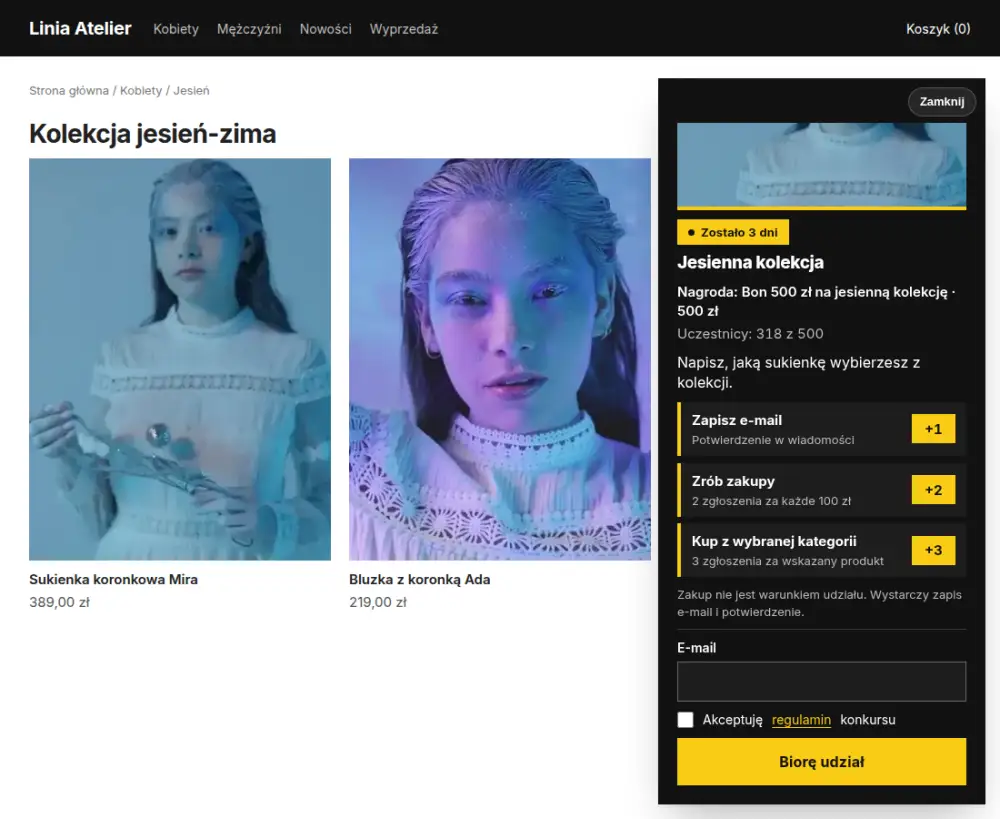Close the contest panel with Zamknij
The height and width of the screenshot is (819, 1000).
coord(941,101)
